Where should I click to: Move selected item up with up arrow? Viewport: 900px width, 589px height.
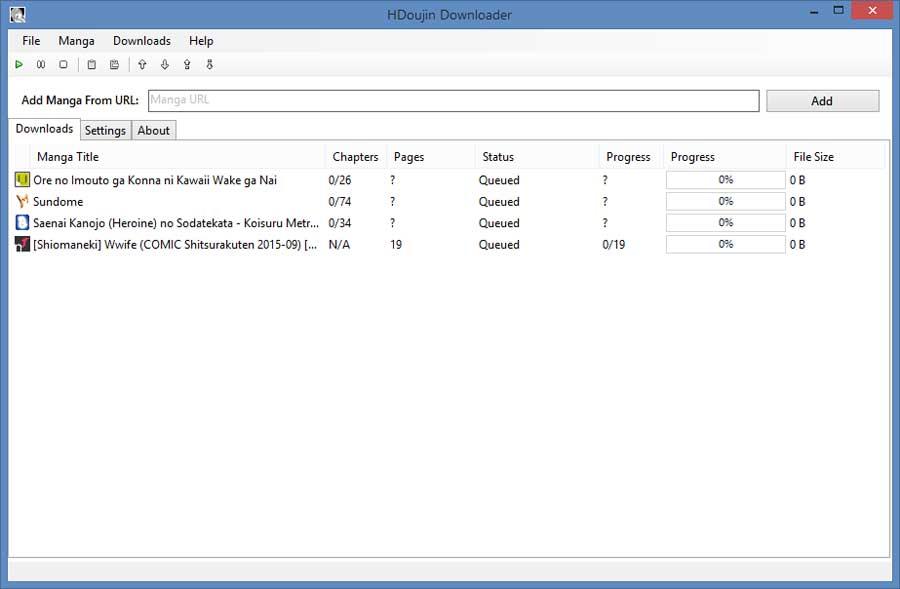[142, 65]
